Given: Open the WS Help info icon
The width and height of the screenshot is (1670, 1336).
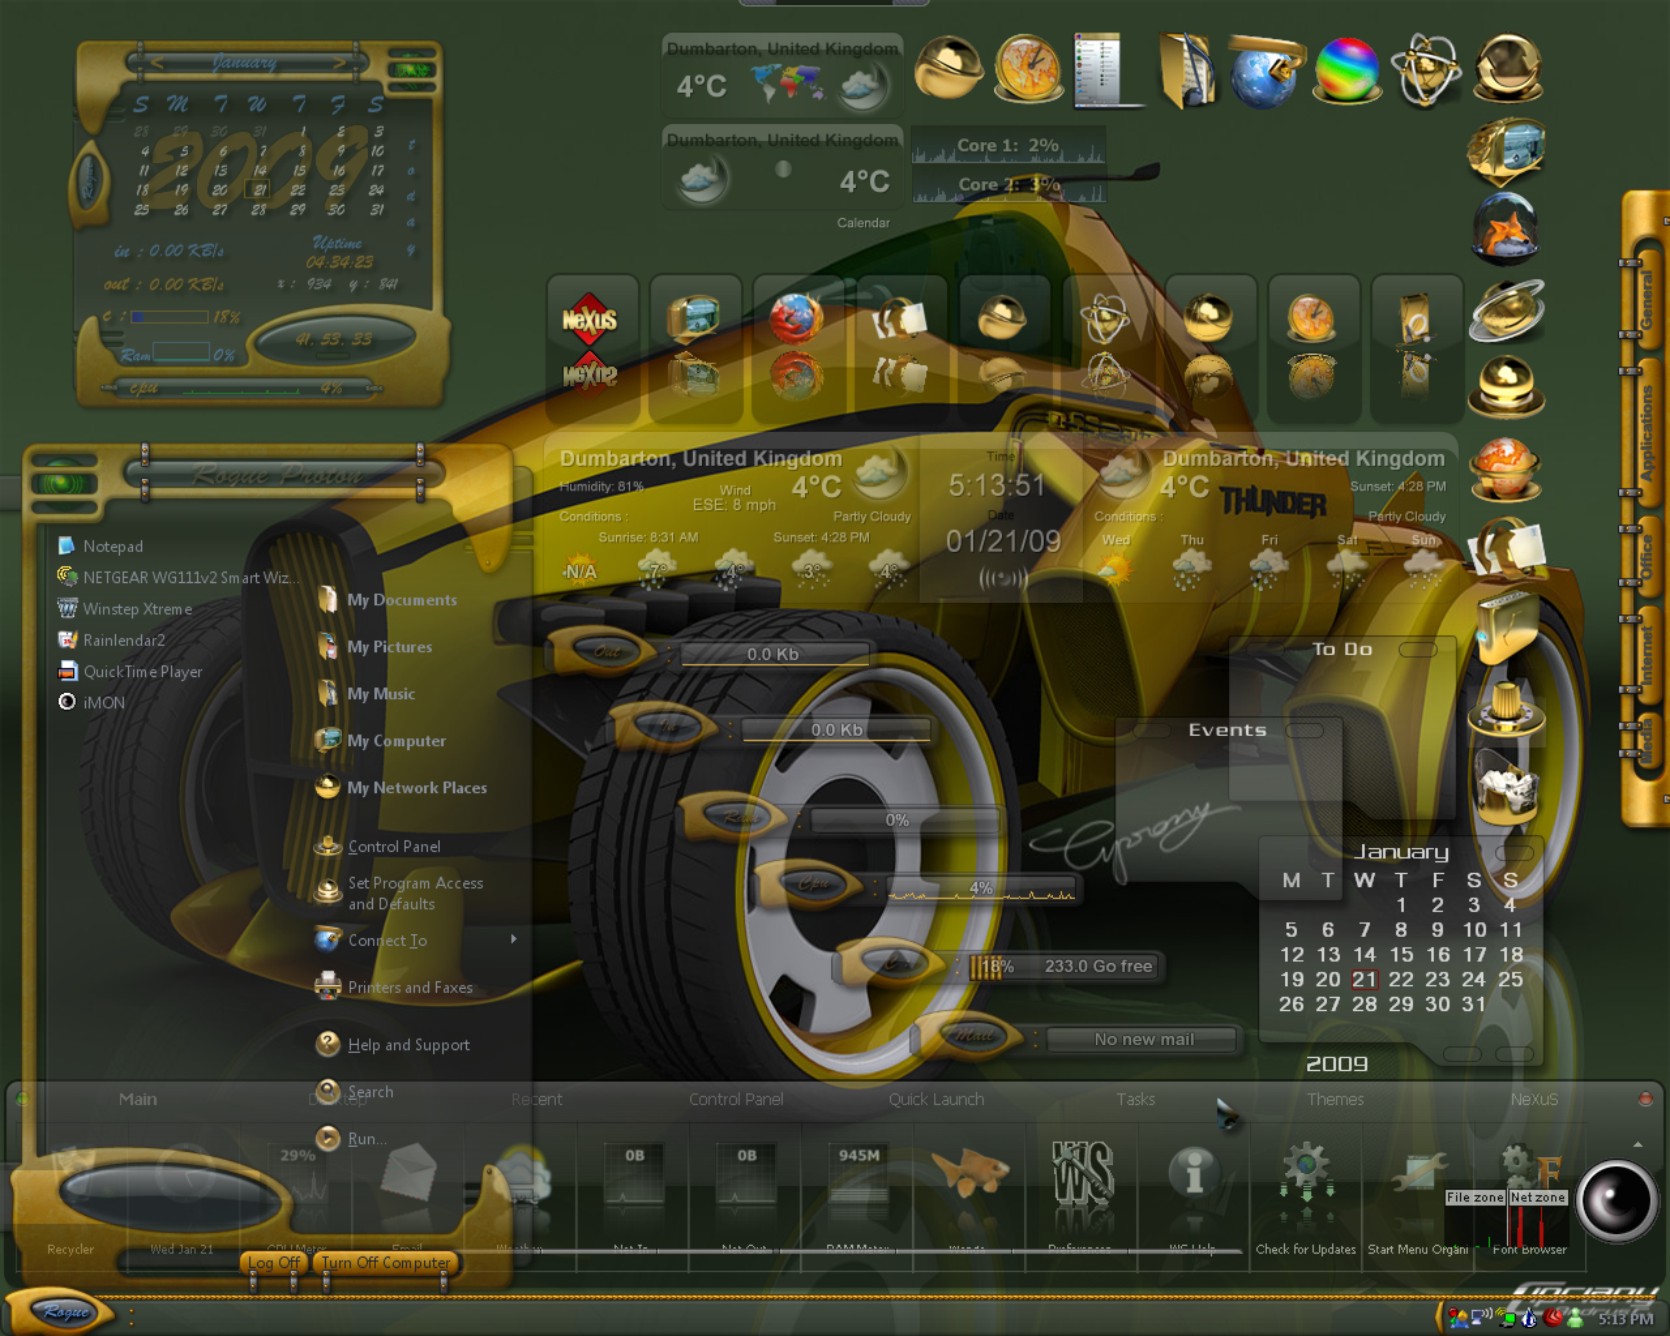Looking at the screenshot, I should pyautogui.click(x=1193, y=1172).
